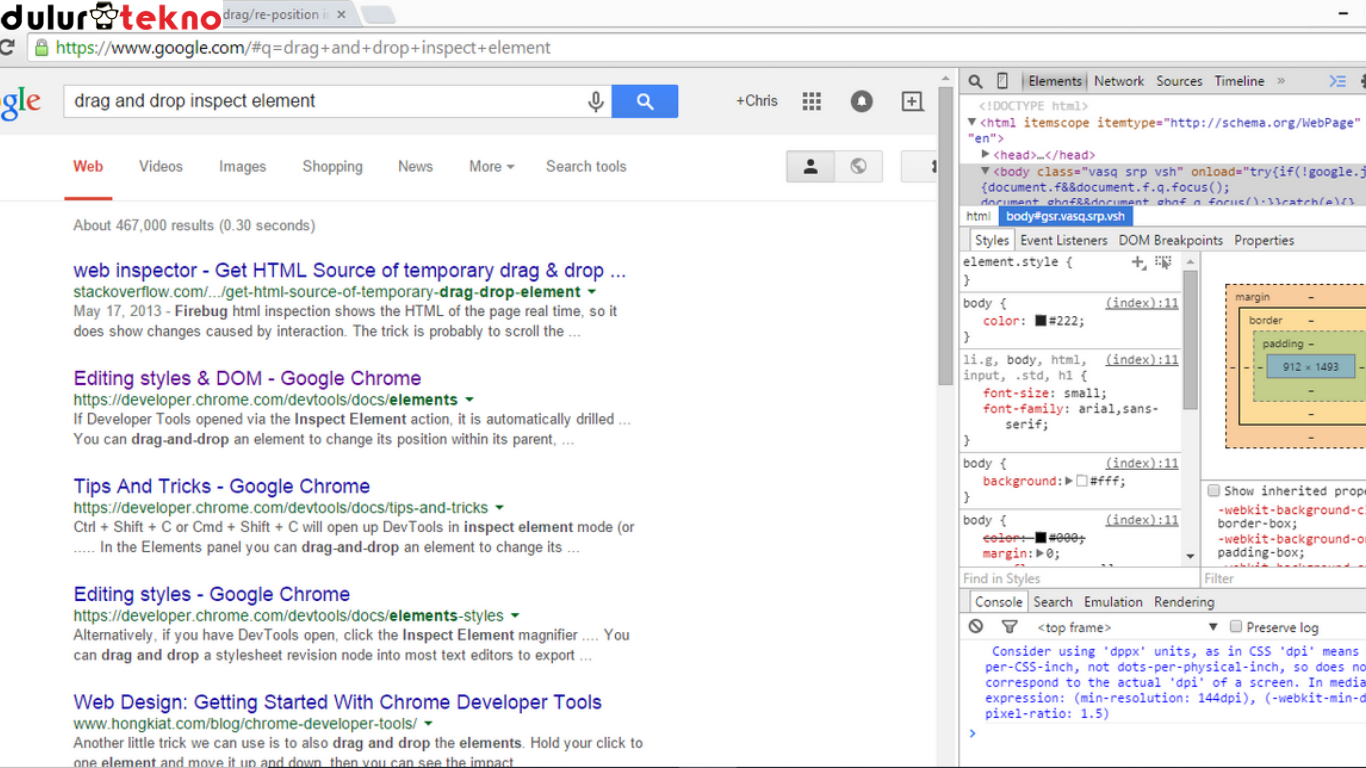Expand the margin property triangle

click(1040, 553)
